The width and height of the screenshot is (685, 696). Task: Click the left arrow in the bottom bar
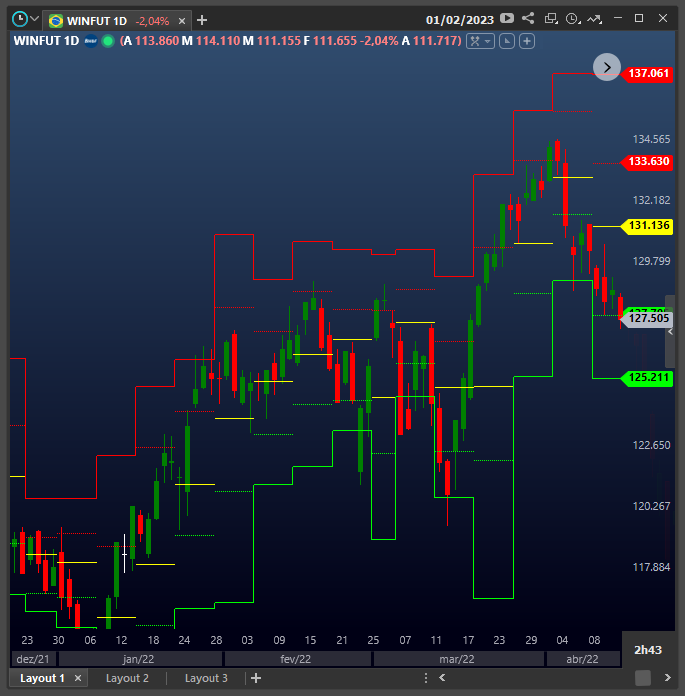[442, 677]
